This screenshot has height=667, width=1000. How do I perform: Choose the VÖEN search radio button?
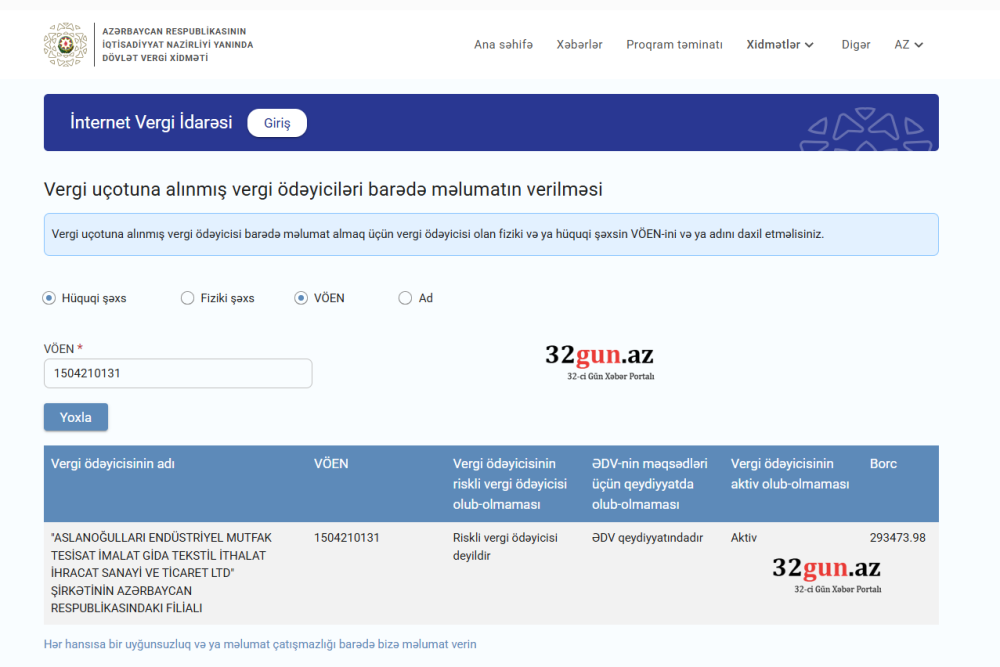pyautogui.click(x=301, y=298)
